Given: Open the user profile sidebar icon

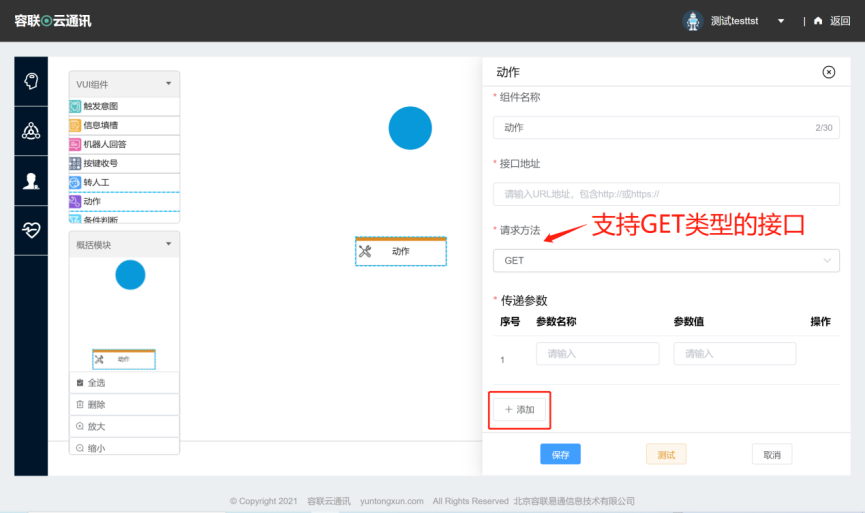Looking at the screenshot, I should click(31, 180).
